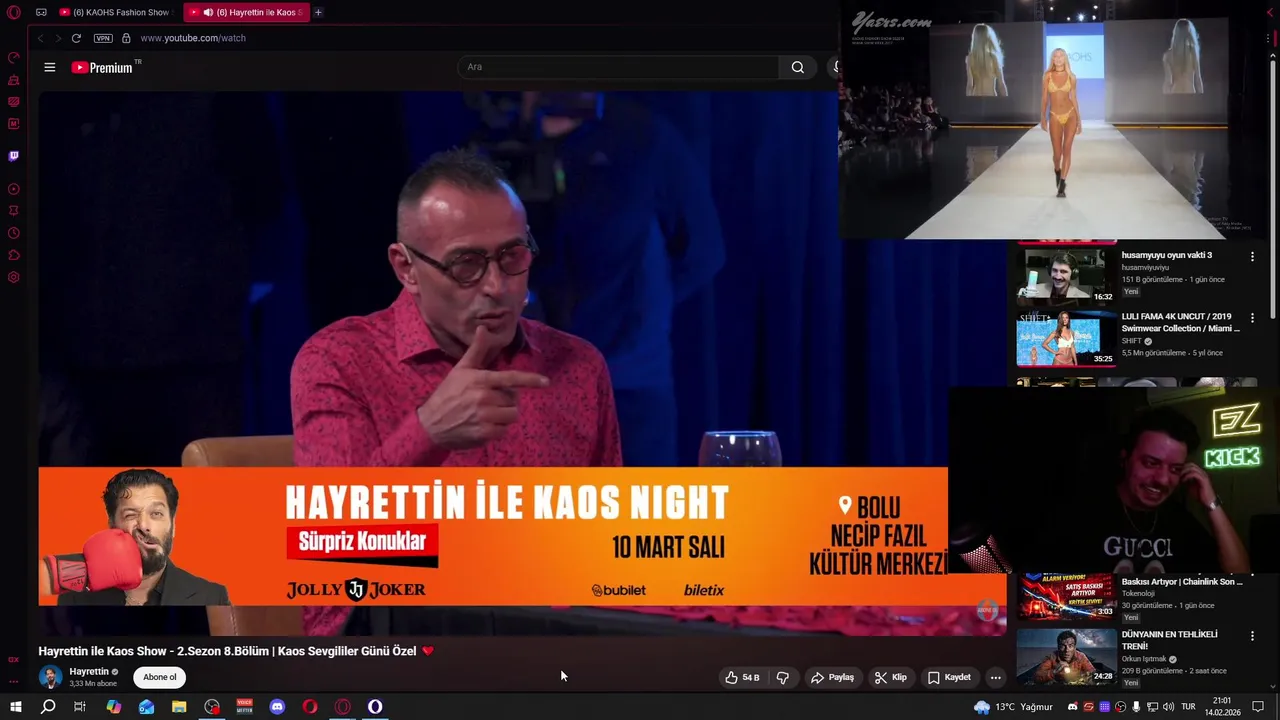Like the video showing 54 B

click(x=742, y=677)
